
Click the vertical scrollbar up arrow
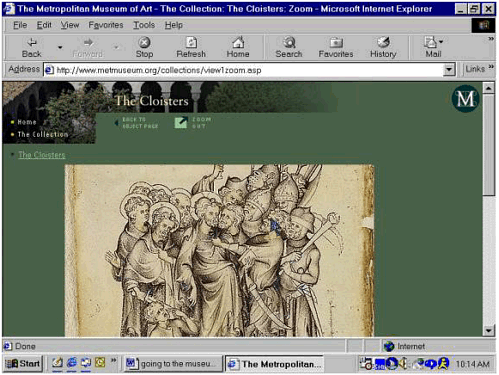(x=489, y=88)
